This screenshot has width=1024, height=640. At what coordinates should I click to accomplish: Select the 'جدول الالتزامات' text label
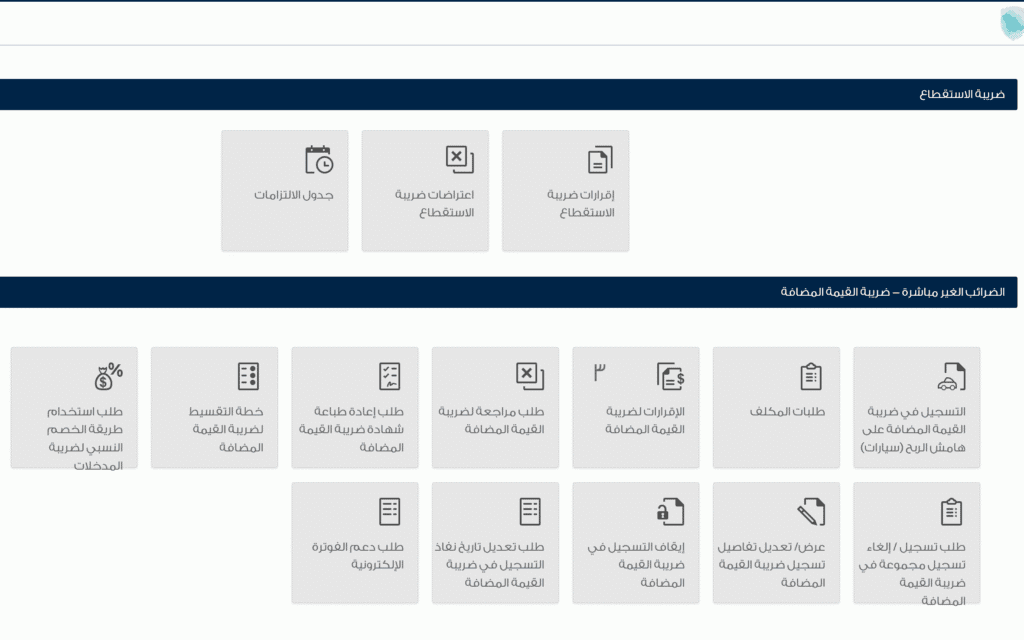coord(293,195)
